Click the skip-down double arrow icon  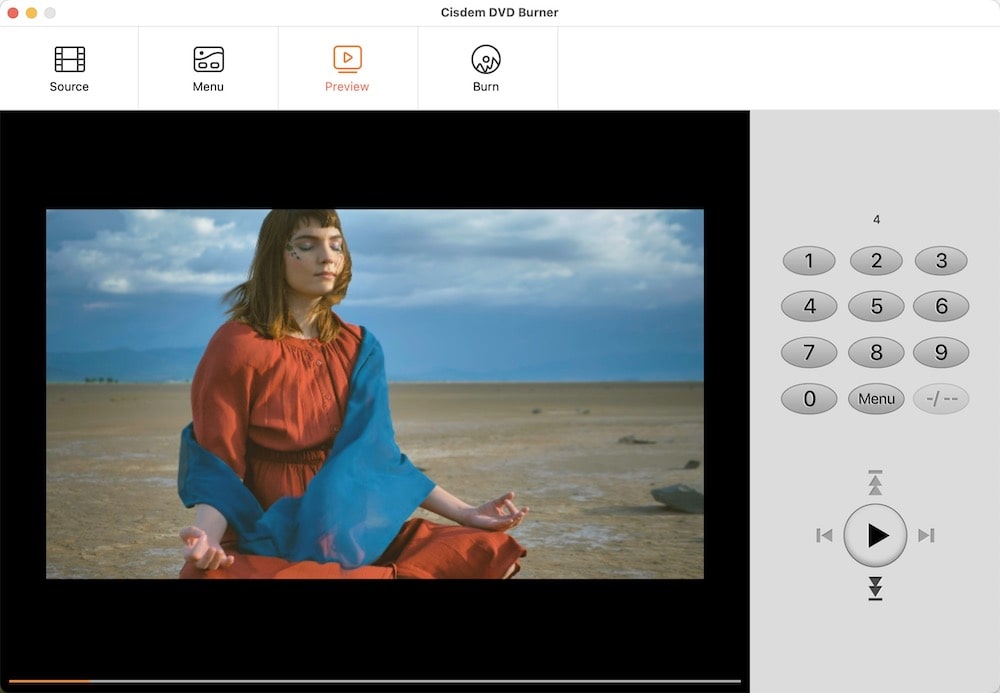click(875, 589)
